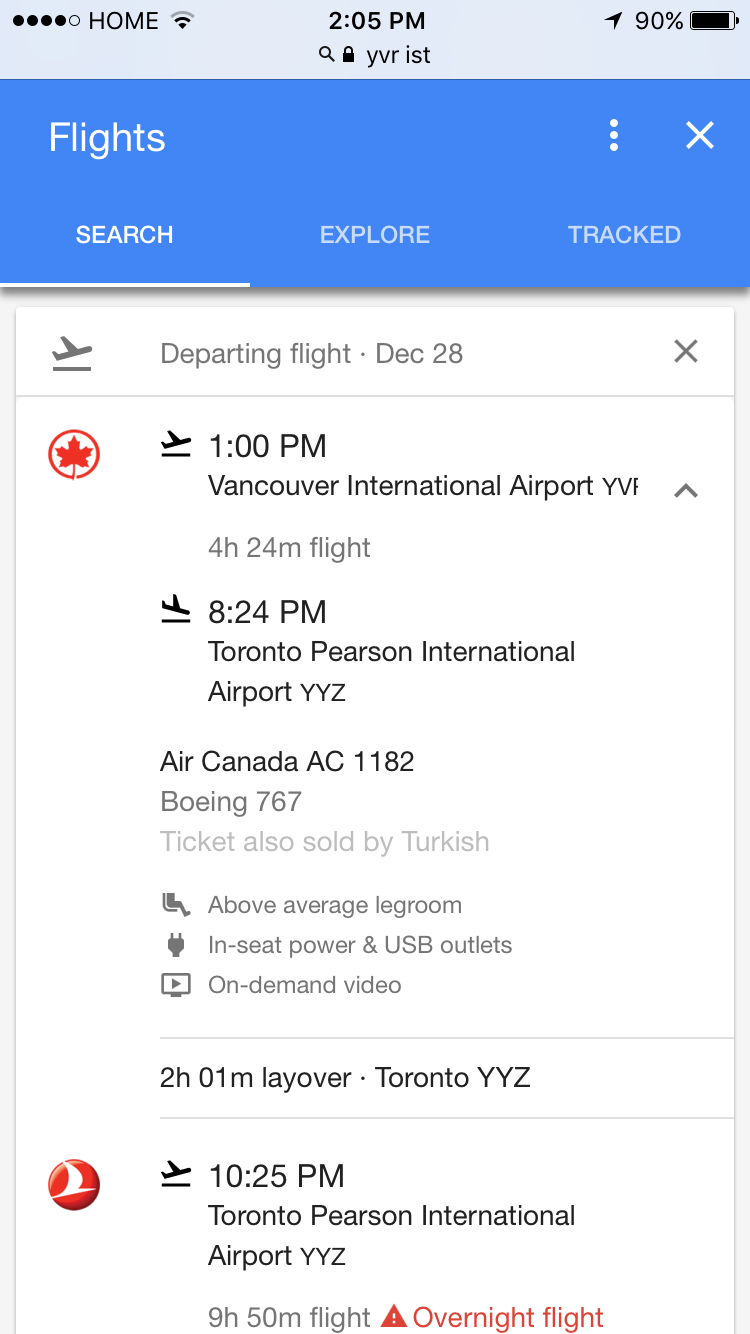Tap the red overnight flight warning icon
Screen dimensions: 750x1334
pos(394,1316)
